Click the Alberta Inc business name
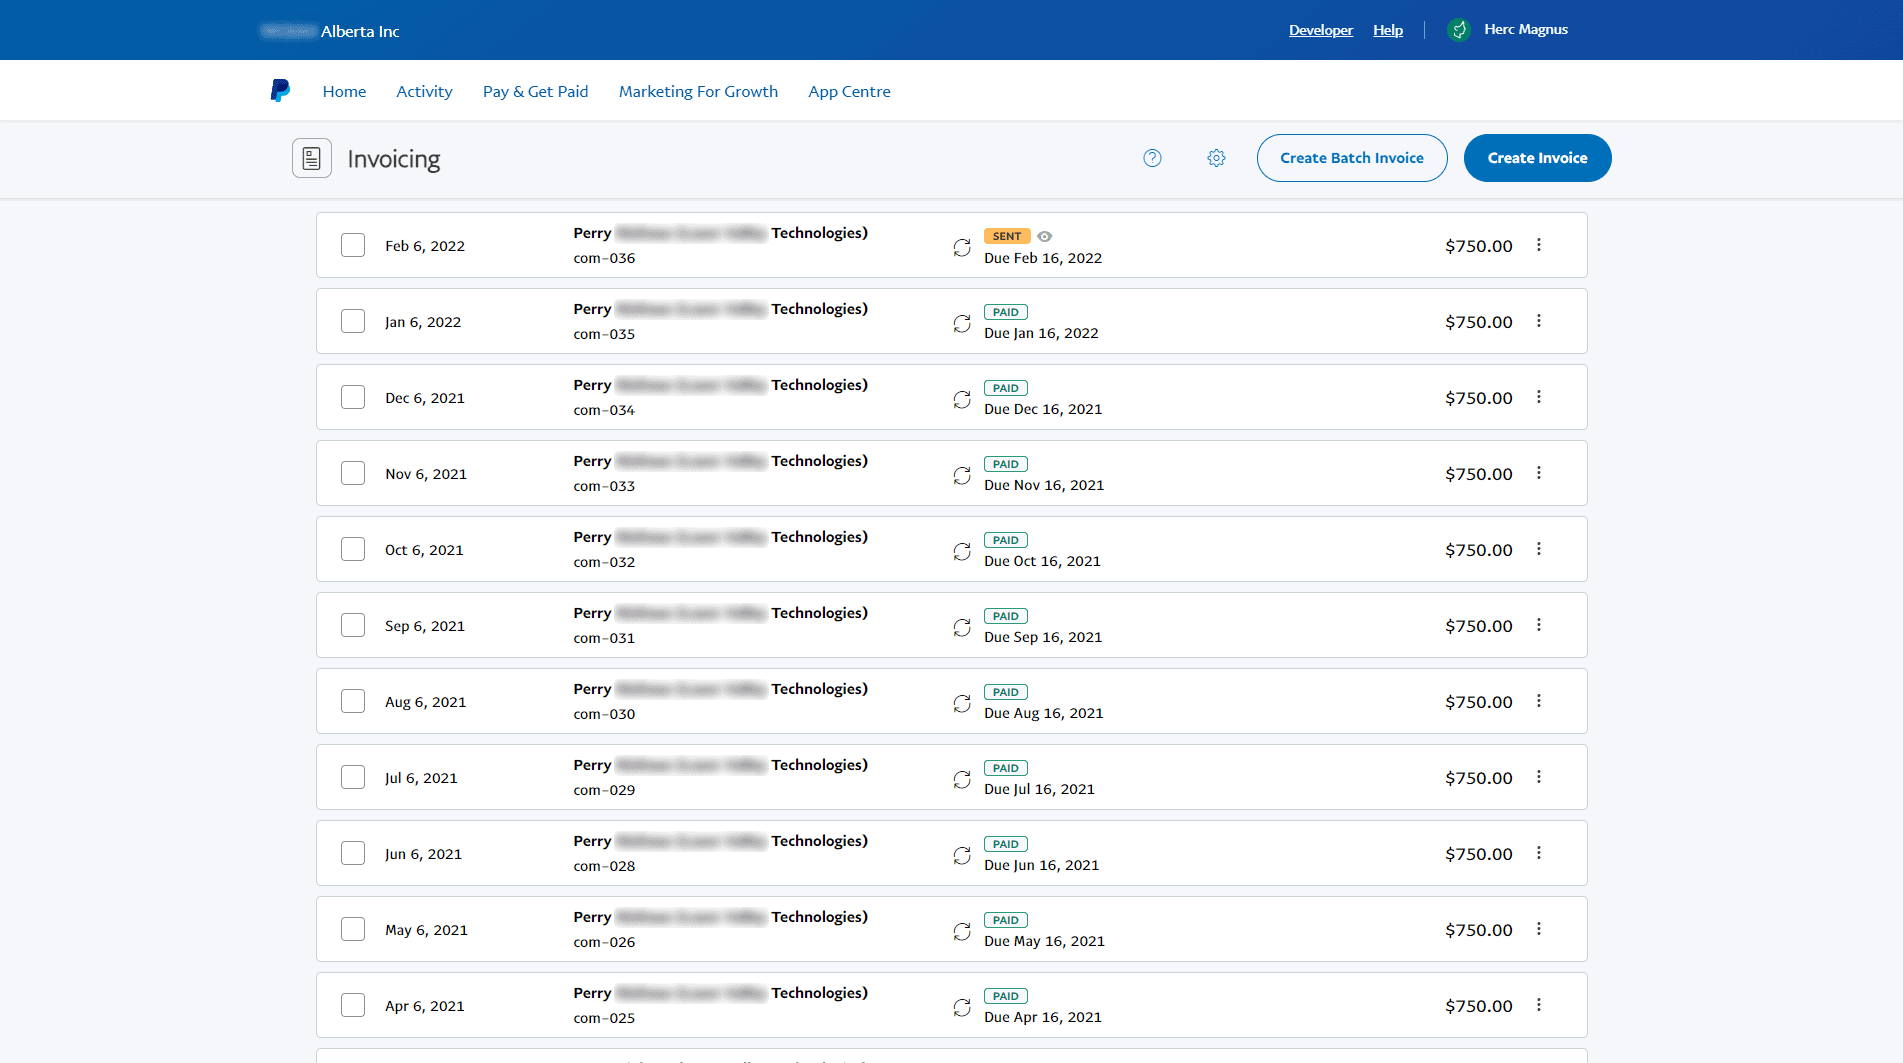Image resolution: width=1903 pixels, height=1063 pixels. 360,31
